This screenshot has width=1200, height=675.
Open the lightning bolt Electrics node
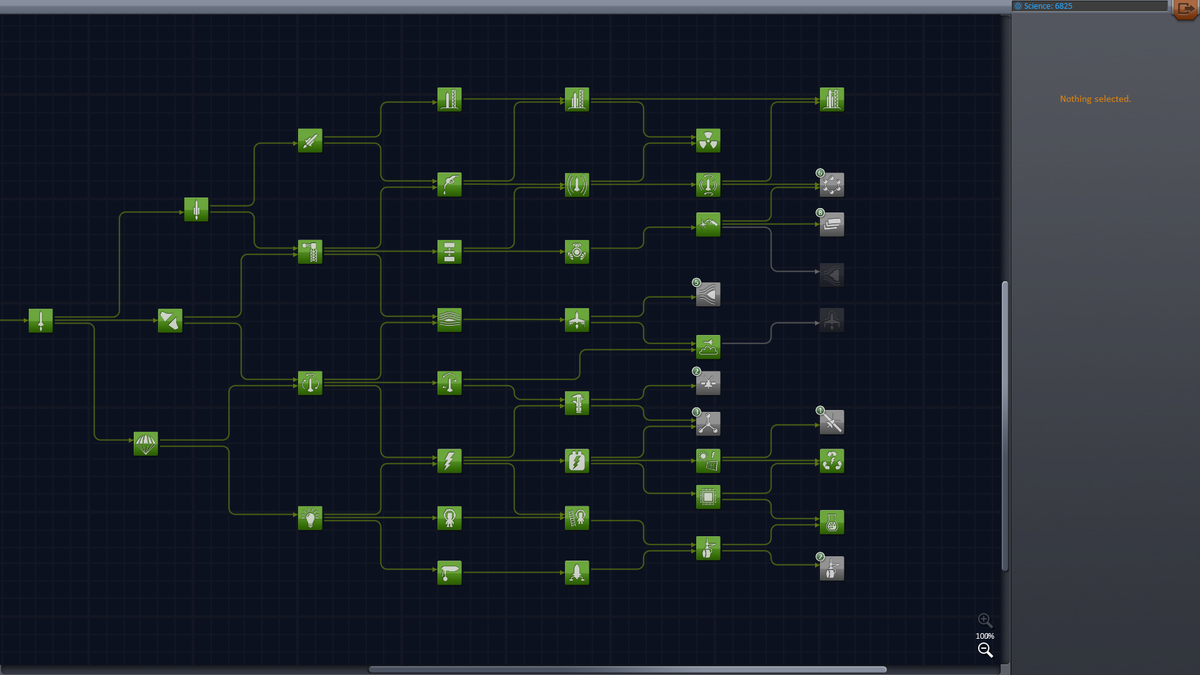click(x=449, y=460)
